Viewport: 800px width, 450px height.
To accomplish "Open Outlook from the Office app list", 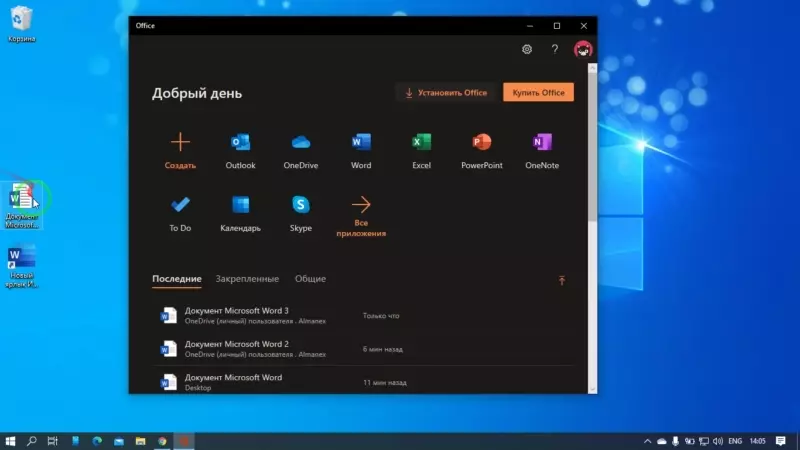I will coord(240,142).
